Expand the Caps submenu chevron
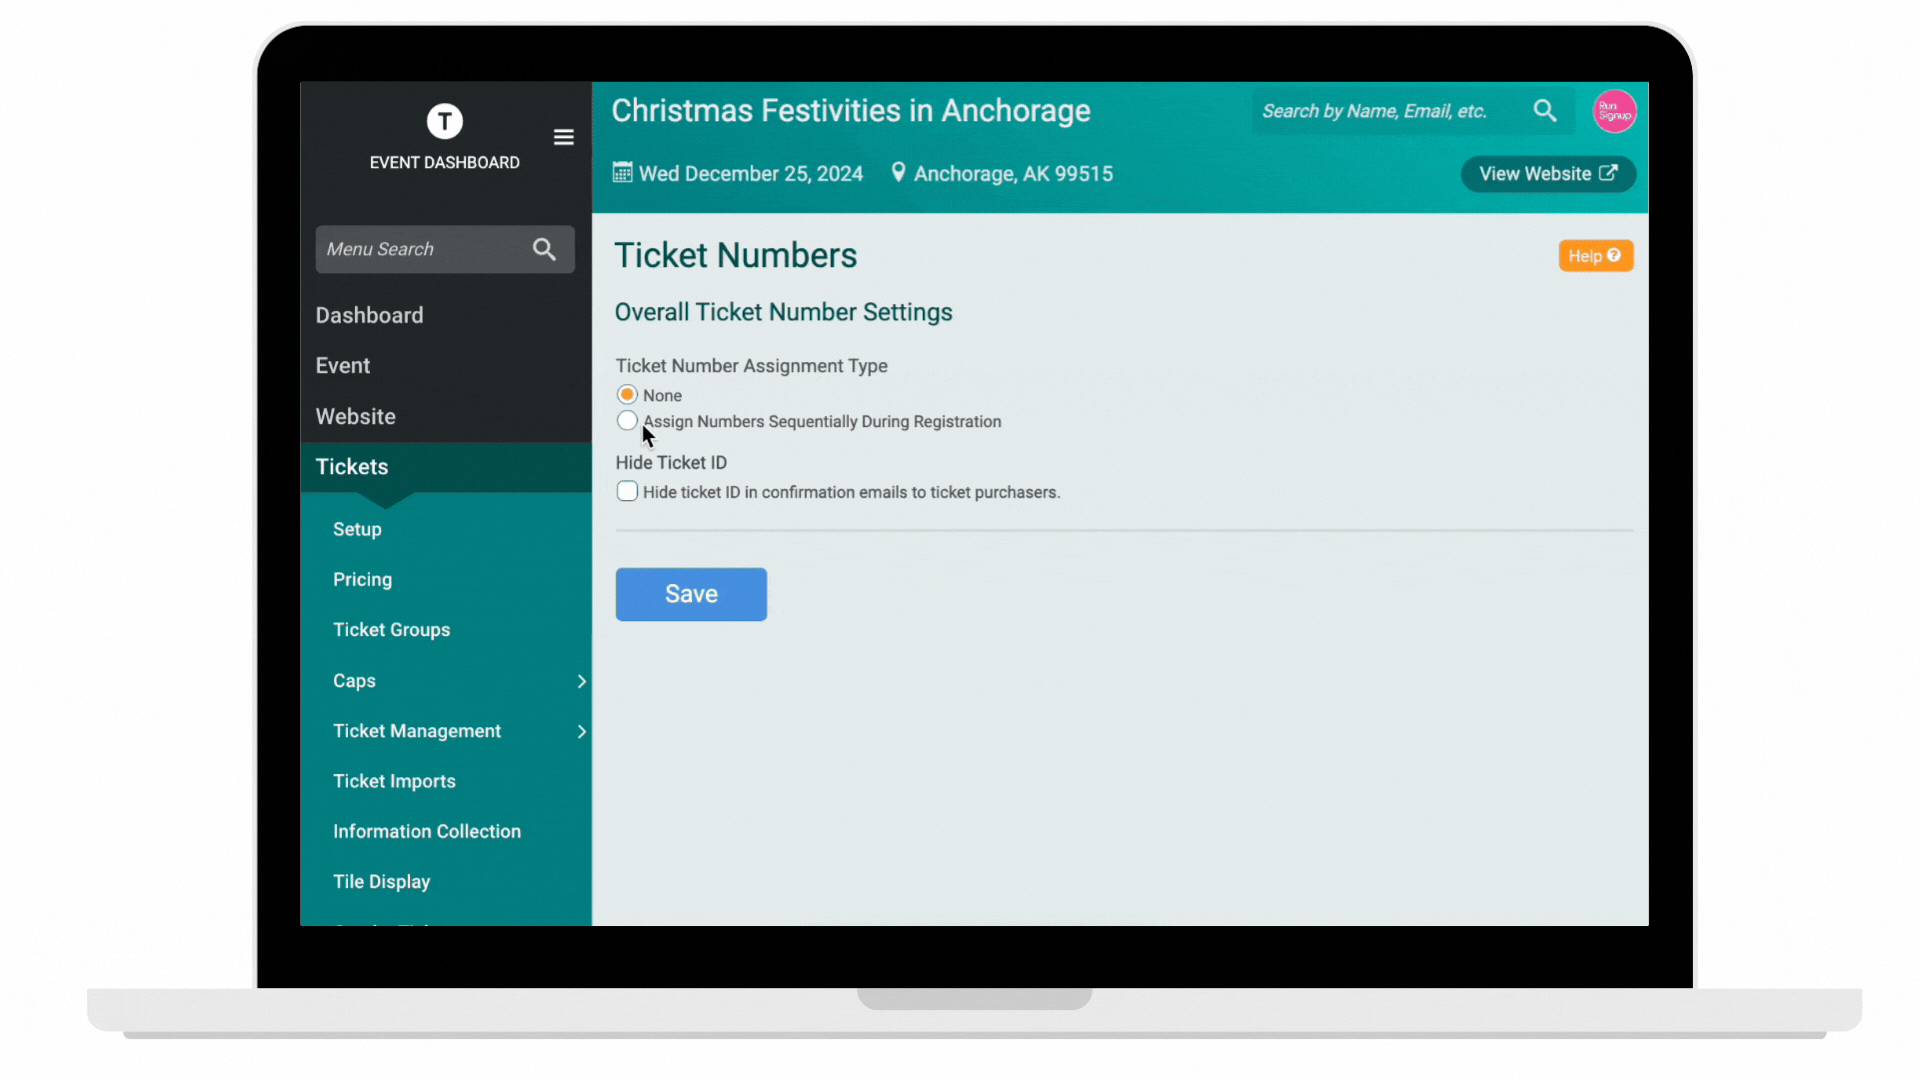Viewport: 1920px width, 1080px height. (581, 681)
